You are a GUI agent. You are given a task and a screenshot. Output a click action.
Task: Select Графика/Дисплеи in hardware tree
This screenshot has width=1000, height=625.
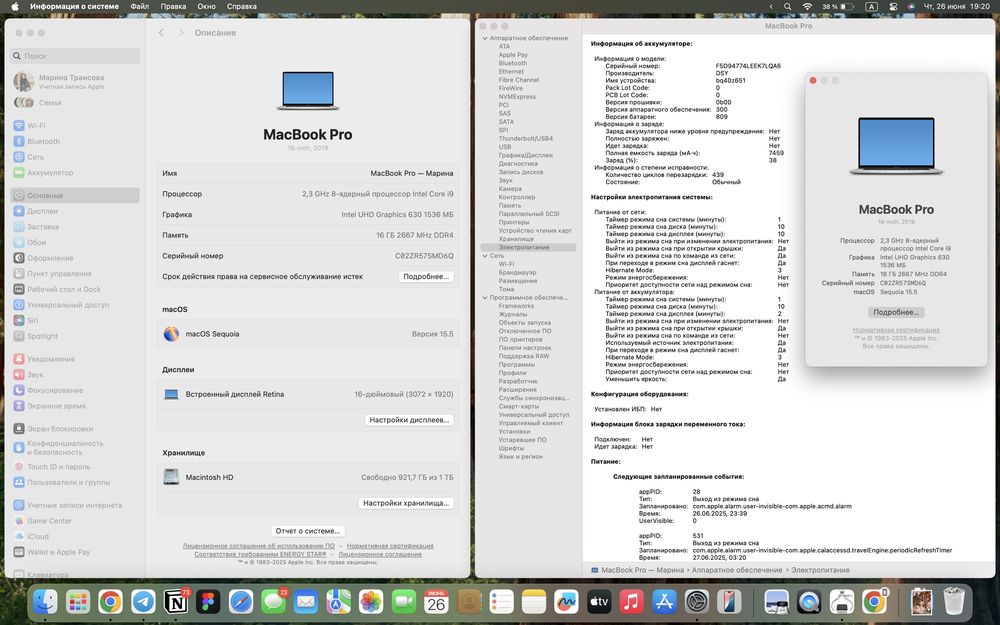click(526, 156)
